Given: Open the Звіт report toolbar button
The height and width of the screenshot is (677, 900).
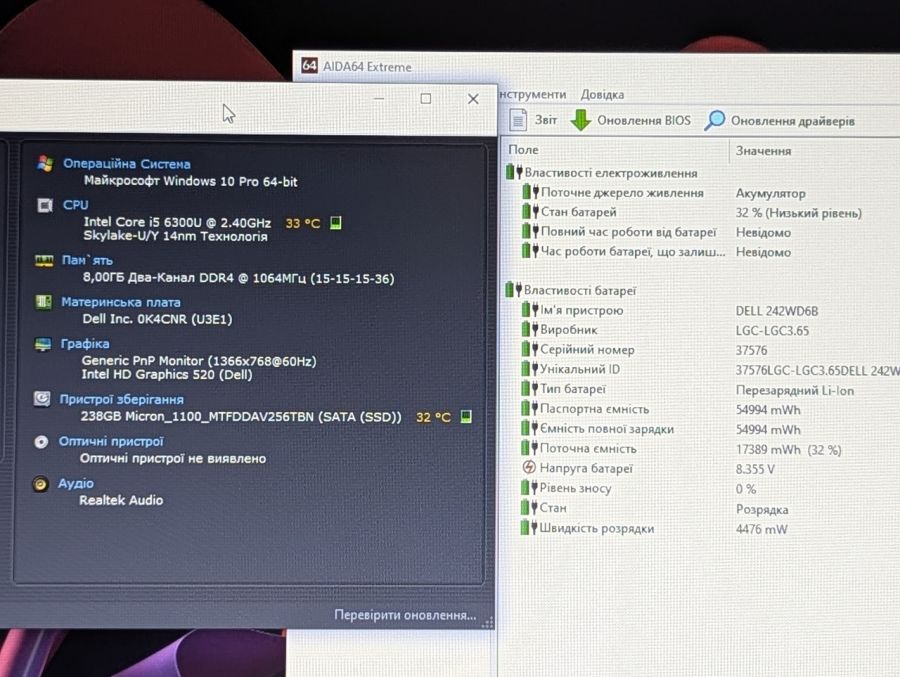Looking at the screenshot, I should point(533,119).
